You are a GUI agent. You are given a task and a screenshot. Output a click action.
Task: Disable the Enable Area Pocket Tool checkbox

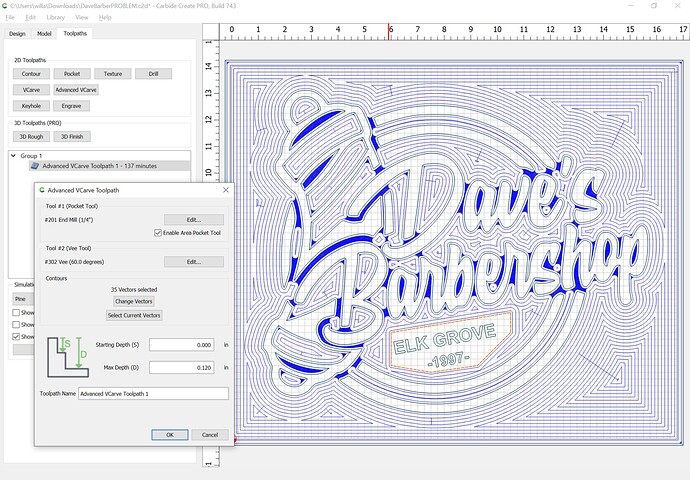(158, 233)
